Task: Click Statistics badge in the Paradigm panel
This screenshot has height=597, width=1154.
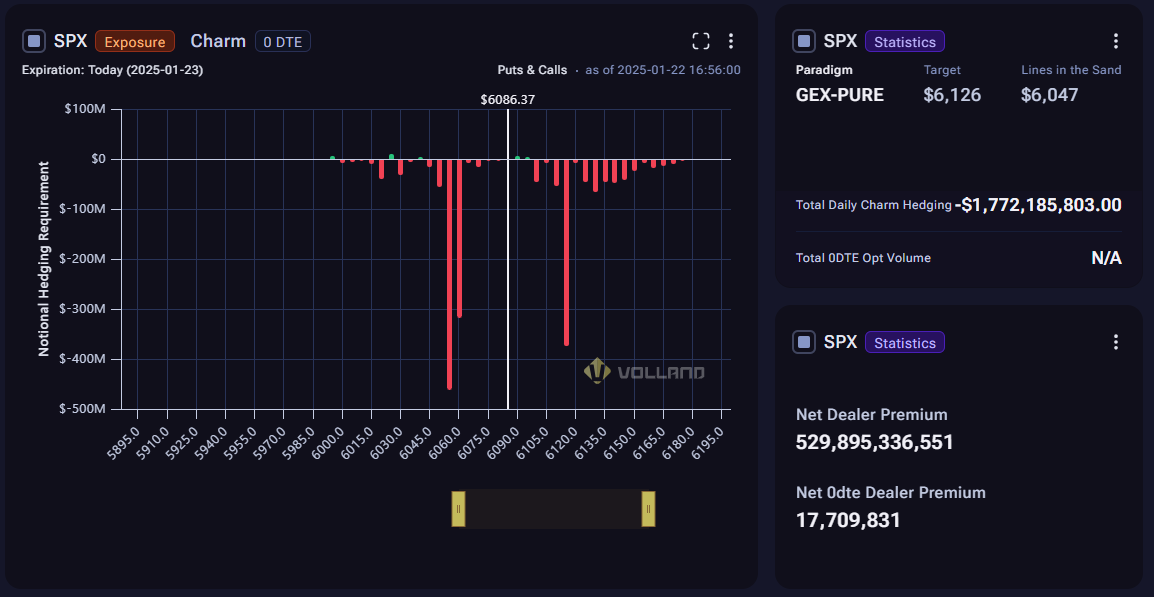Action: (x=905, y=41)
